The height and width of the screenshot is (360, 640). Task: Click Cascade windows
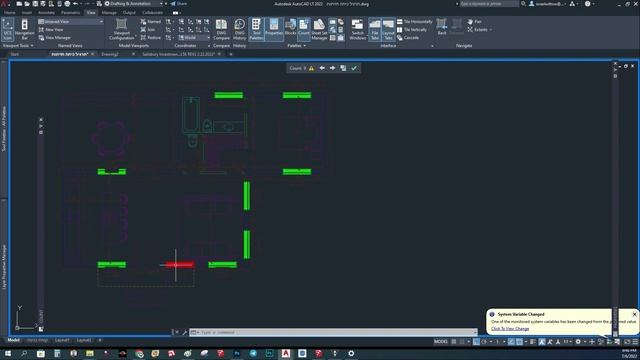pyautogui.click(x=408, y=38)
